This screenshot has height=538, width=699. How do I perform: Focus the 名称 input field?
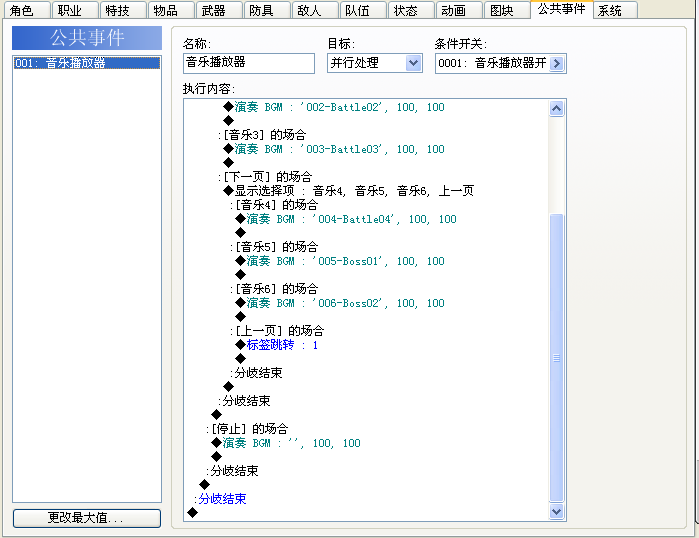(249, 63)
